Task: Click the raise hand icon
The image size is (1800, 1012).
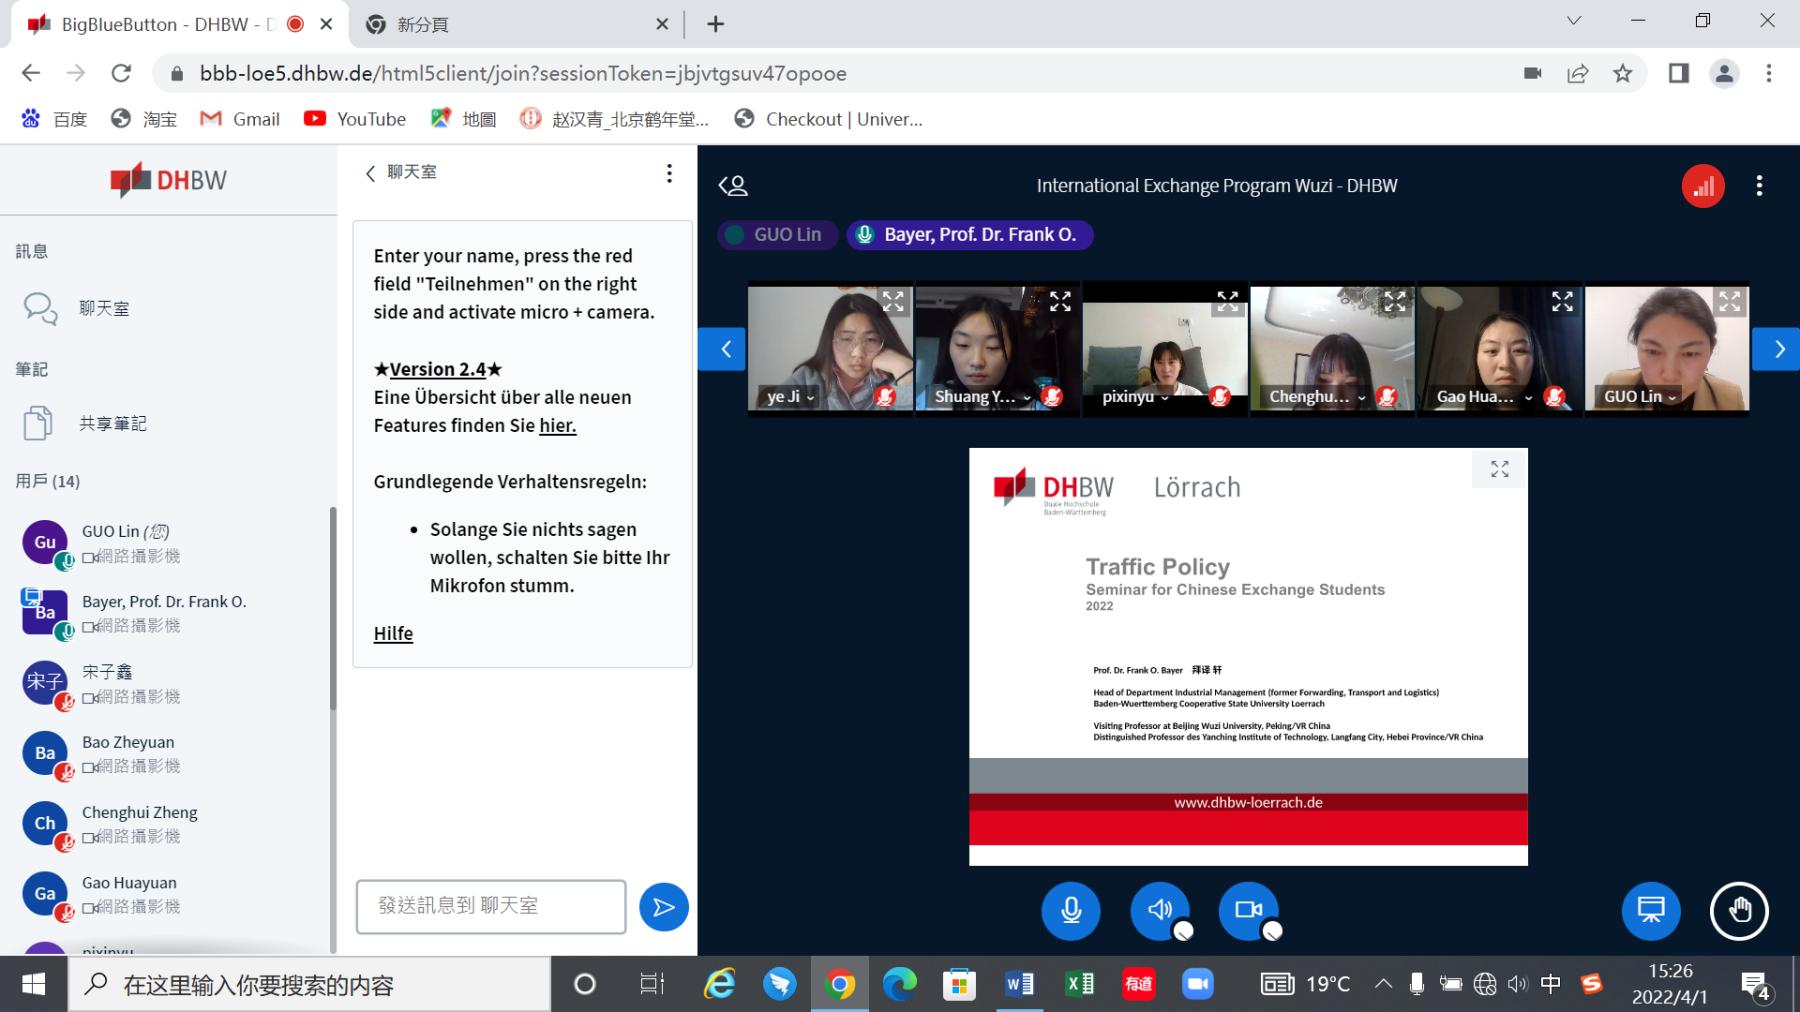Action: (1739, 910)
